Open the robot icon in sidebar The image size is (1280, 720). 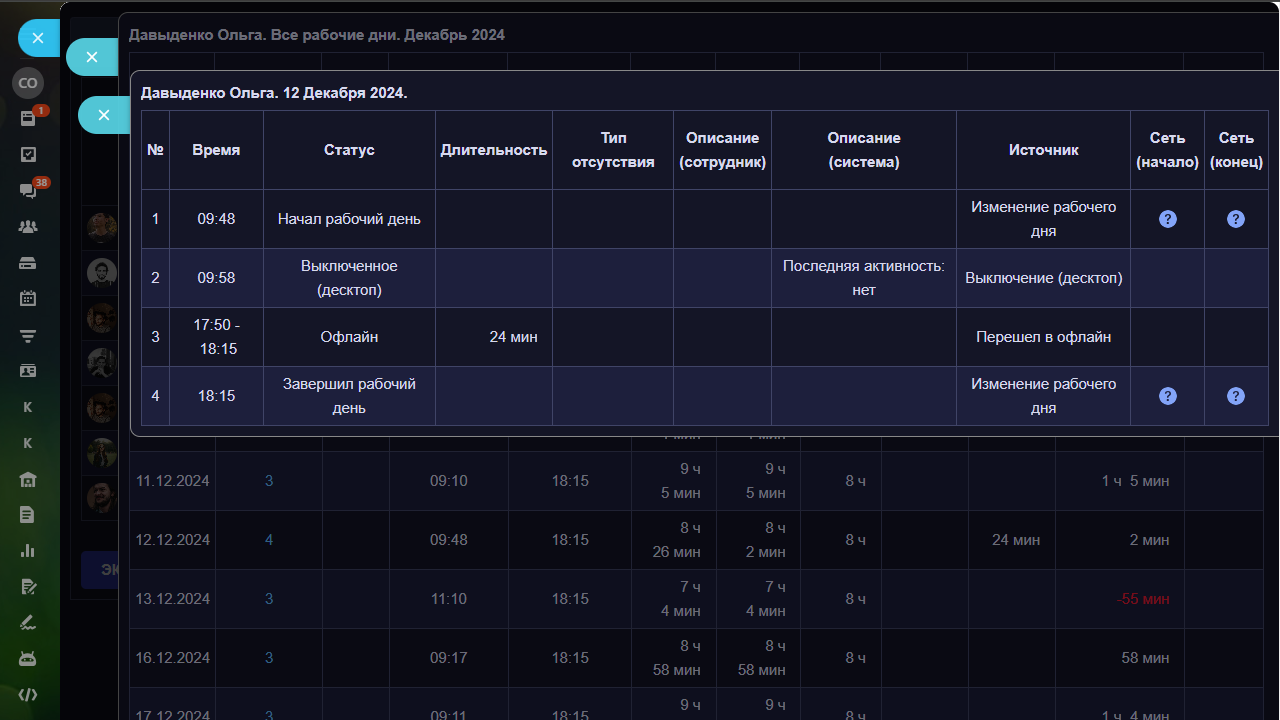point(28,658)
